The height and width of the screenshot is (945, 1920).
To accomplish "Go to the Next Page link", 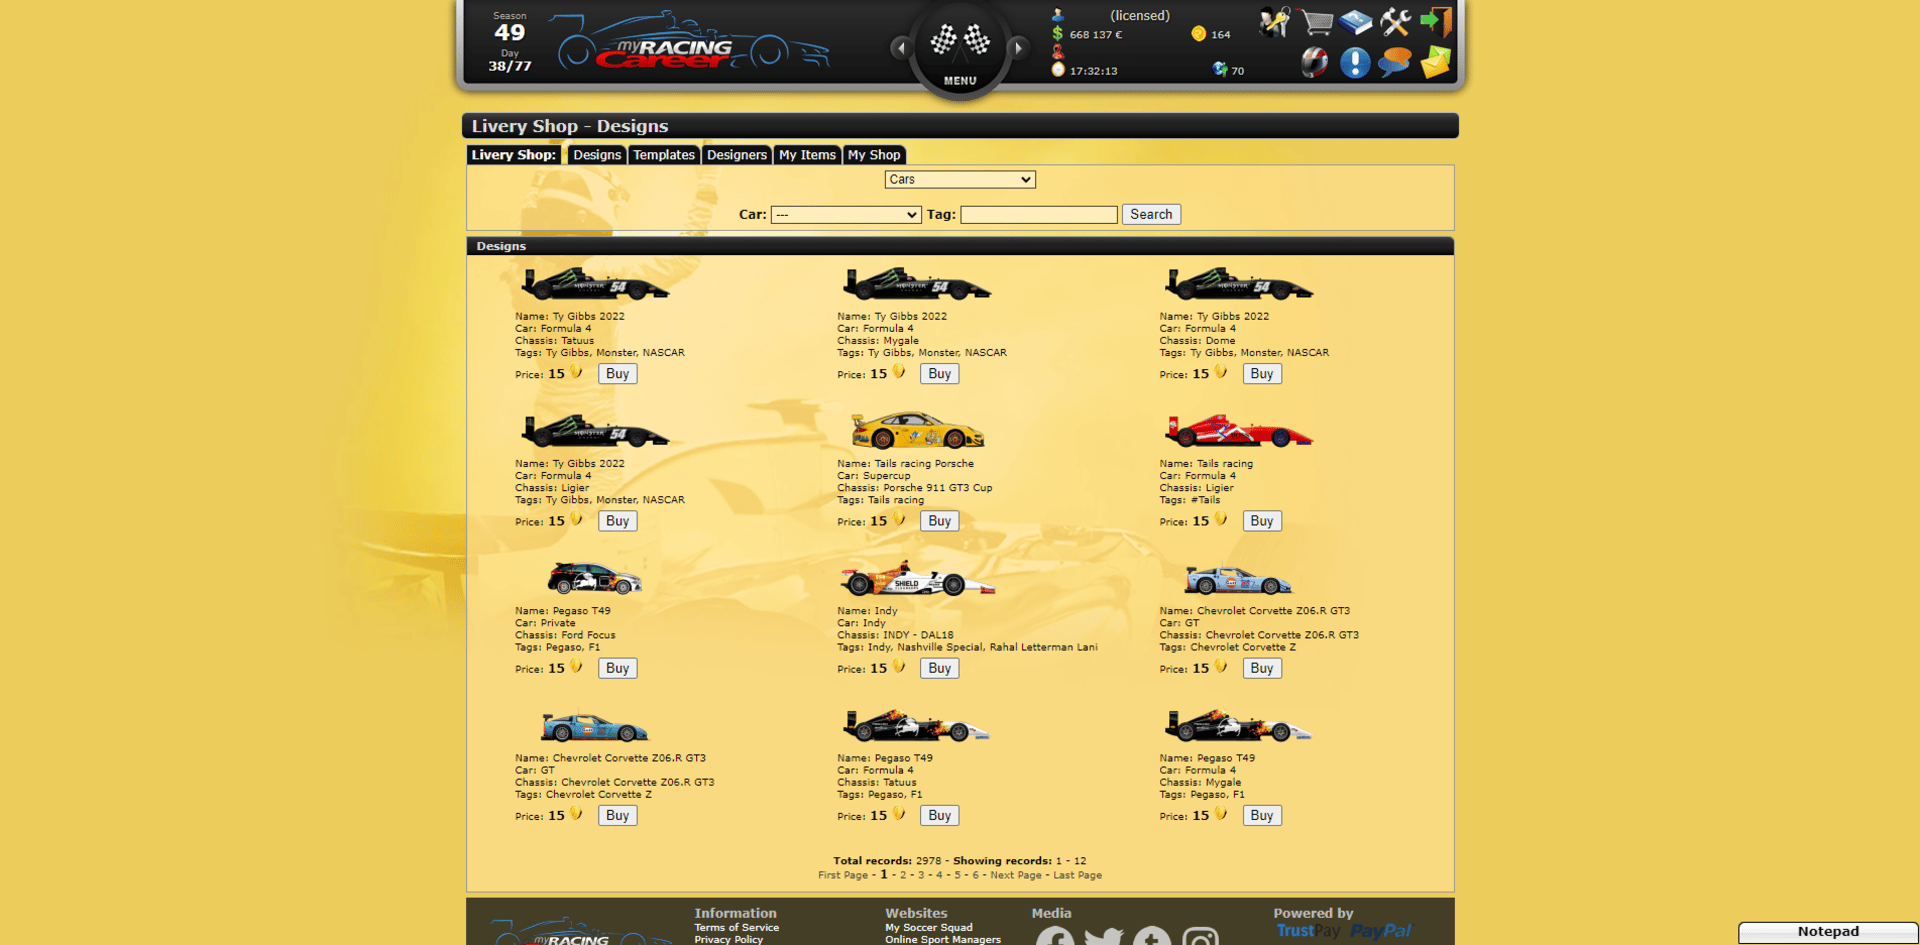I will (1016, 875).
